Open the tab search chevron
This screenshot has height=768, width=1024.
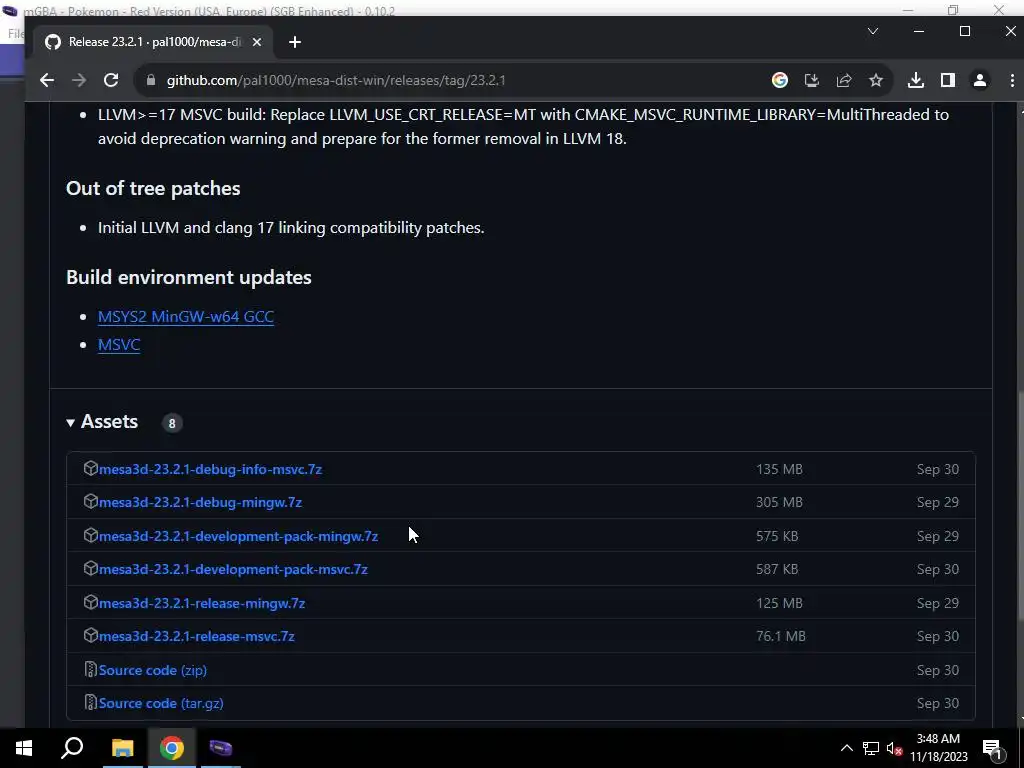pyautogui.click(x=872, y=31)
